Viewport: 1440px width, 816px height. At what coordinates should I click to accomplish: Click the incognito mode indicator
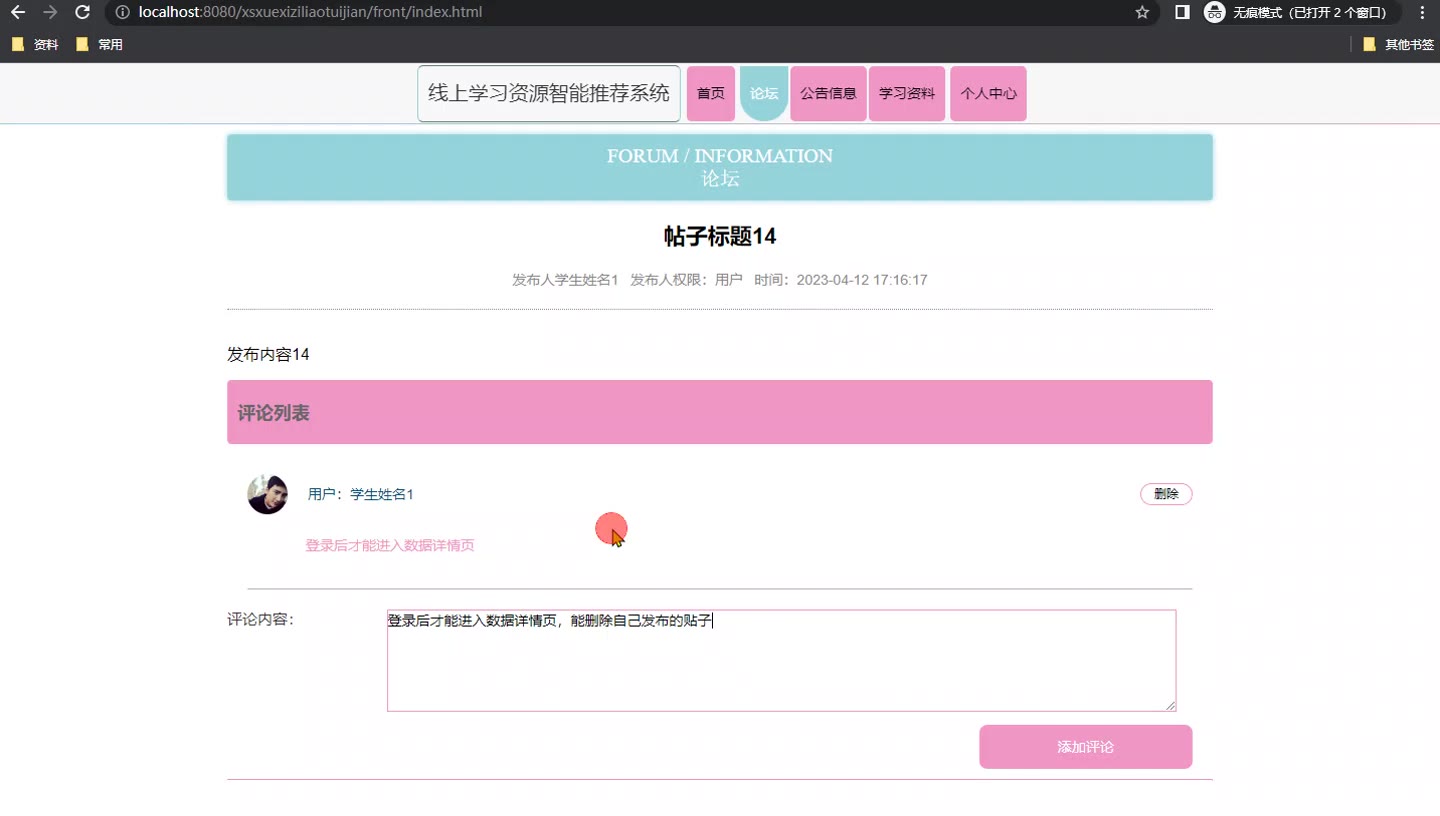coord(1300,13)
